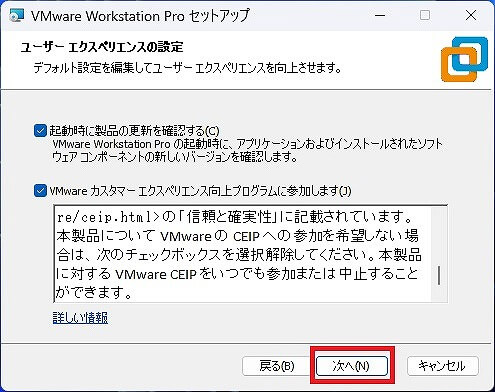Click the text デフォルト設定を編集してユーザー エクスペリエンスを向上させます。
The height and width of the screenshot is (392, 495).
[x=187, y=68]
